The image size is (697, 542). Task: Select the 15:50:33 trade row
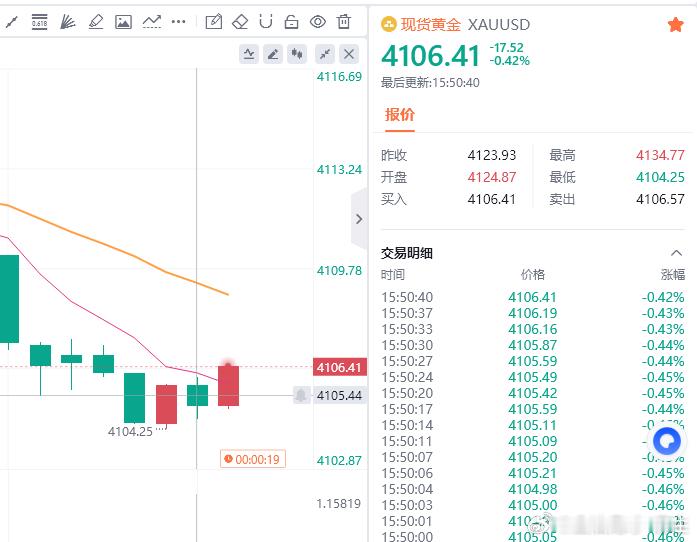pos(533,329)
